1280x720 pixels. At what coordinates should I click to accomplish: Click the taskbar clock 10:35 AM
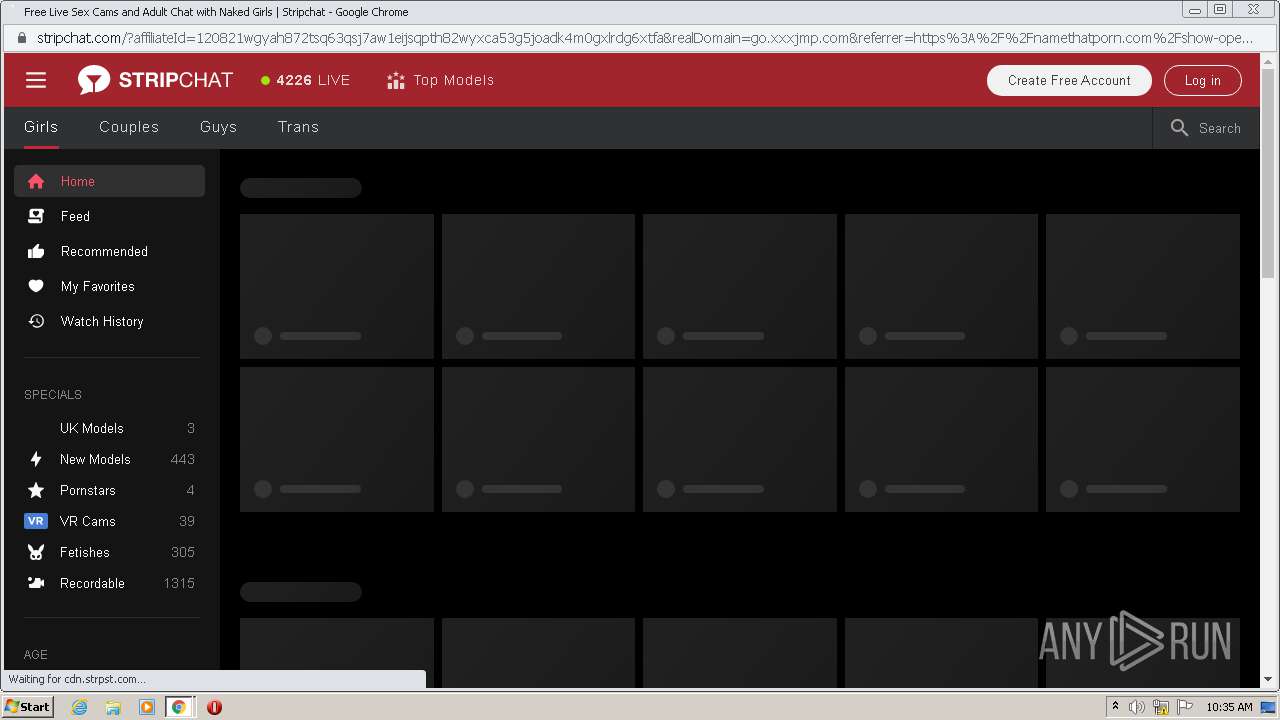pos(1229,707)
